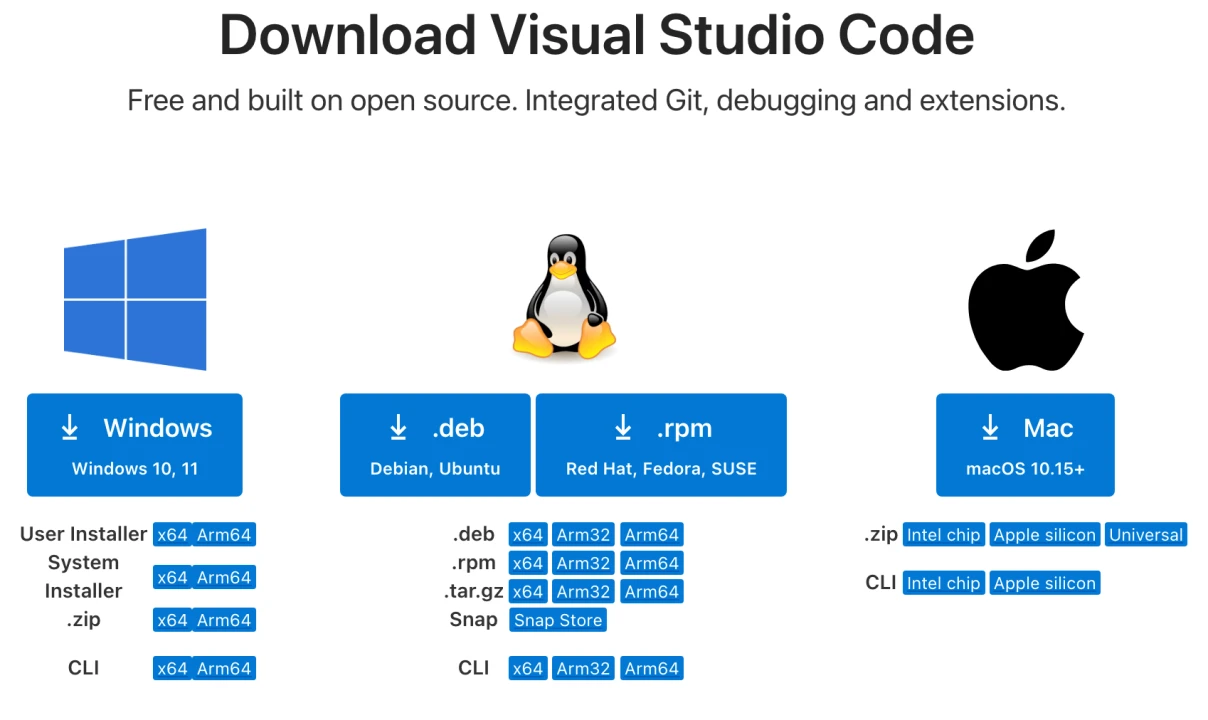
Task: Pick Arm64 in the Linux .rpm row
Action: pos(652,563)
